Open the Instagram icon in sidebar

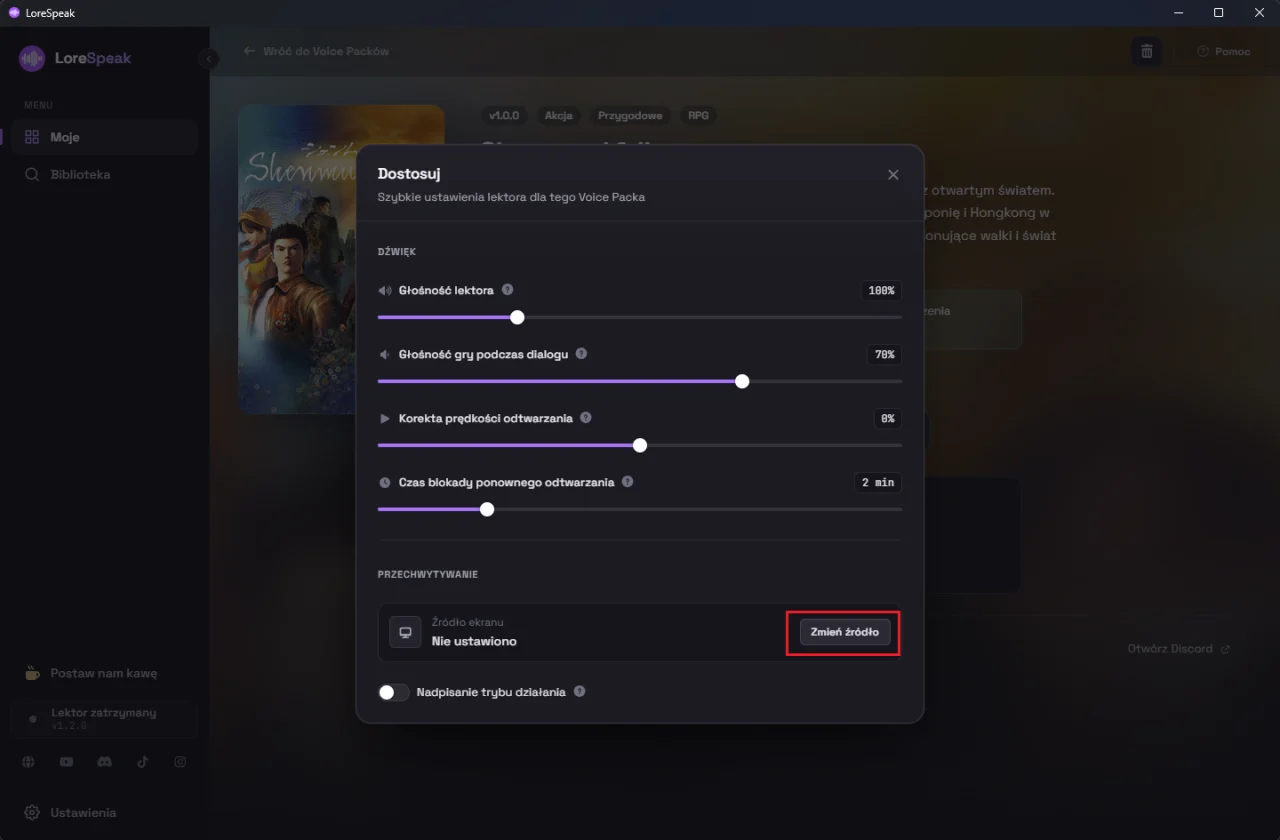tap(180, 762)
